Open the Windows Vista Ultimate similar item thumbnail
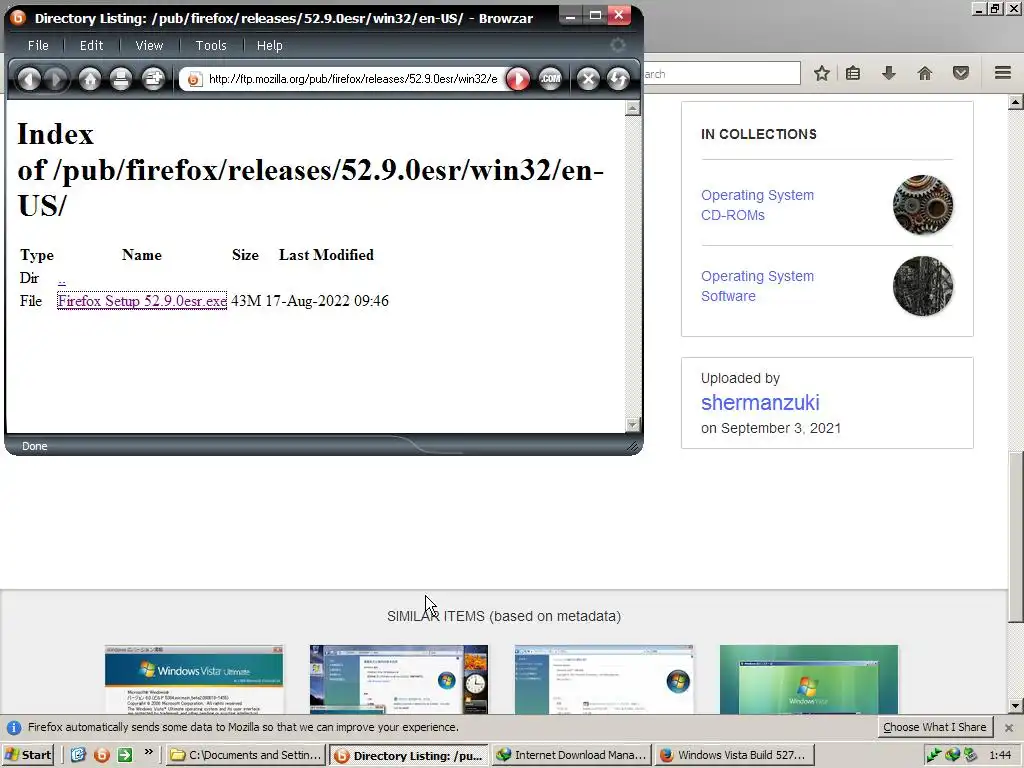Image resolution: width=1024 pixels, height=768 pixels. [x=195, y=679]
